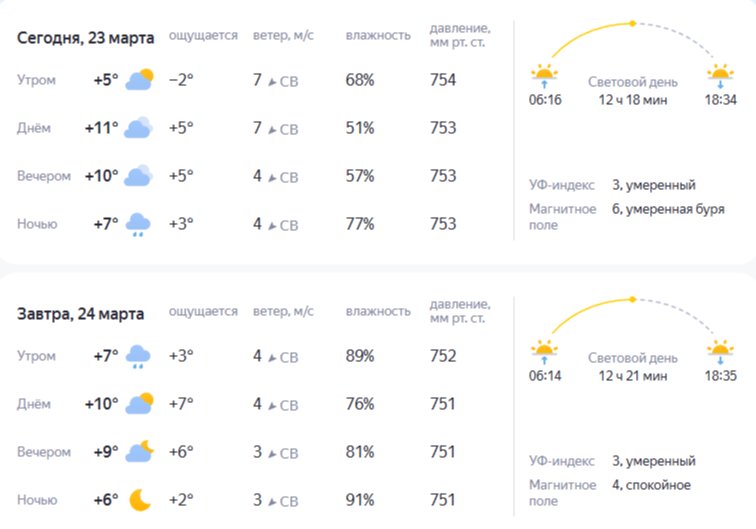Screen dimensions: 756x529
Task: Click tomorrow's evening cloud and moon icon
Action: coord(139,452)
